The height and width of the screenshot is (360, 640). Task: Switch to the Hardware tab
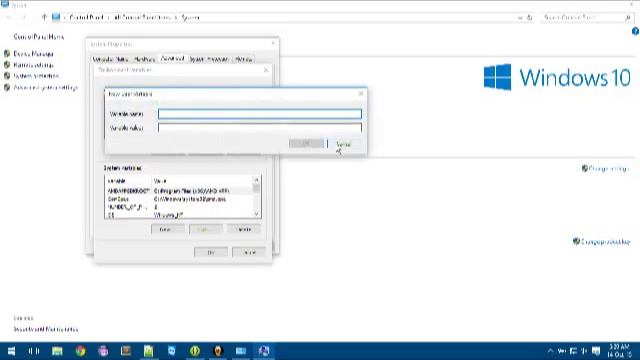click(144, 60)
